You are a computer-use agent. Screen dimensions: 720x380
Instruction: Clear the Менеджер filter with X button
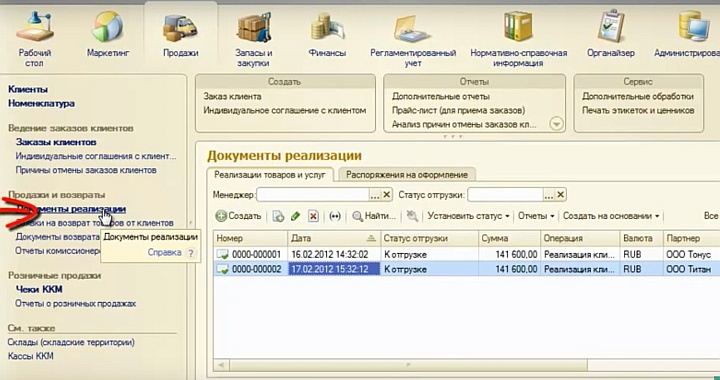coord(387,195)
